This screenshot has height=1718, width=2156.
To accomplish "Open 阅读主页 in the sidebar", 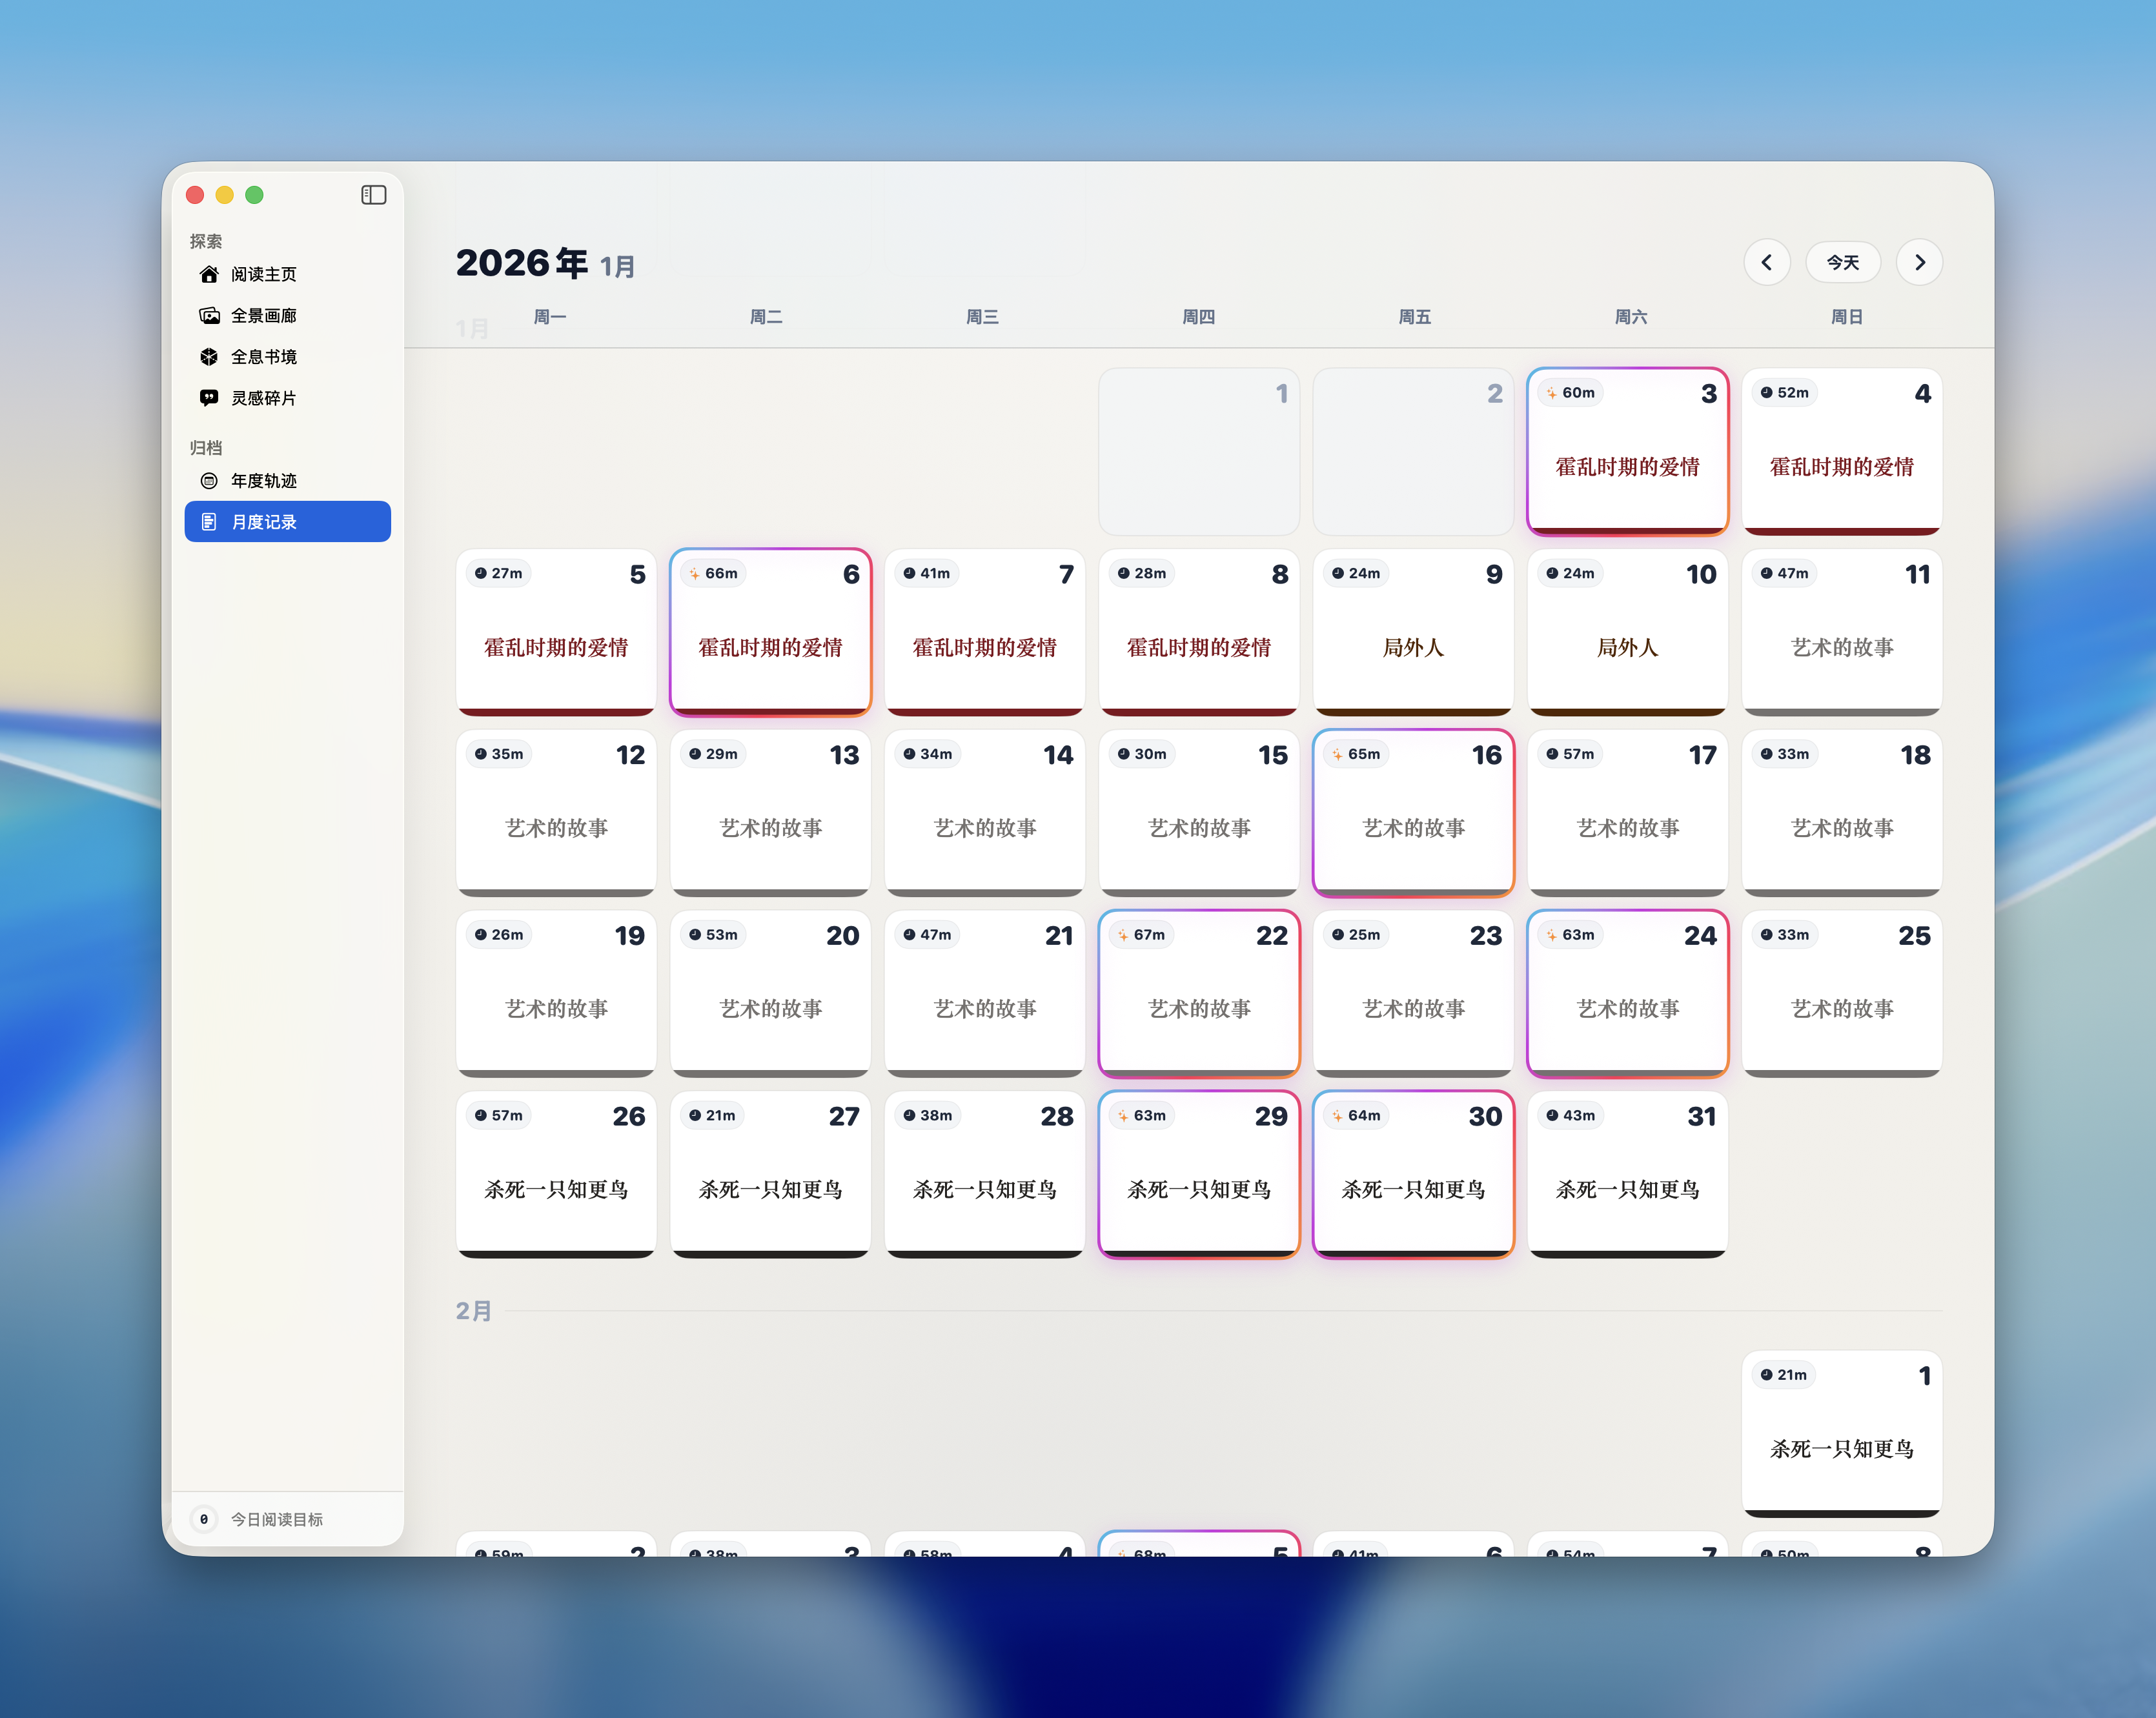I will click(288, 274).
